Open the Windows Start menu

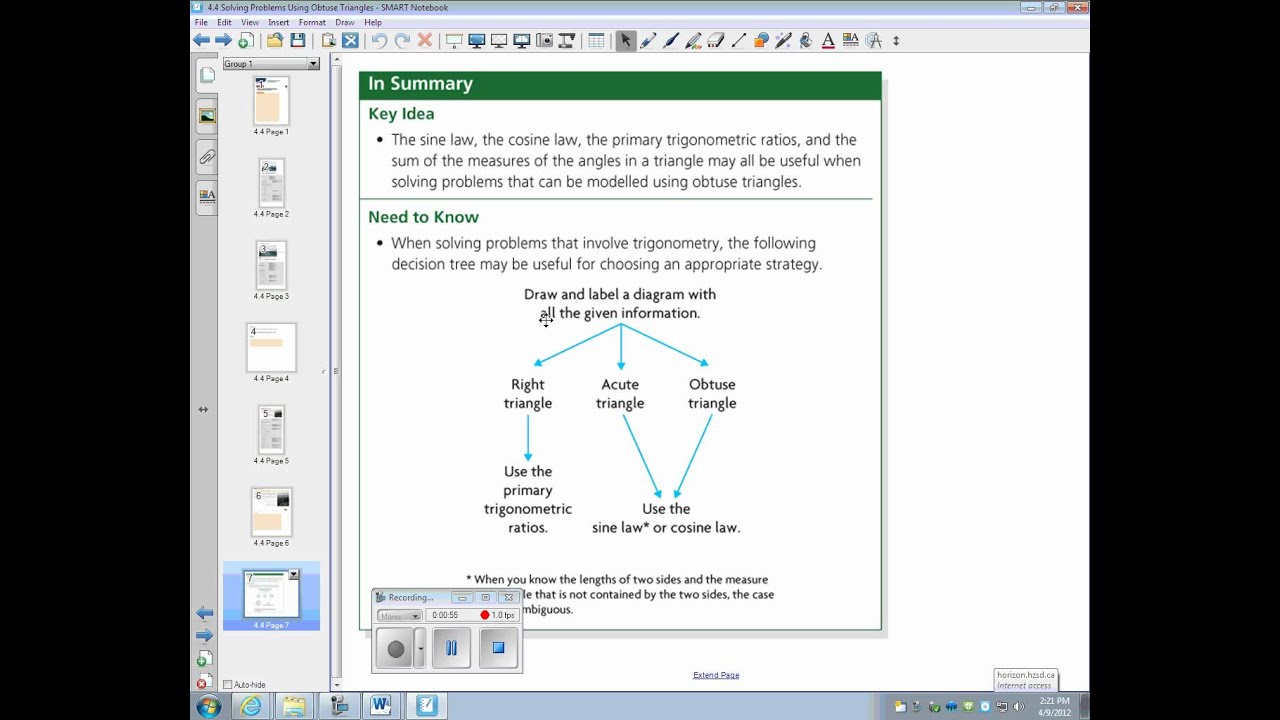[209, 707]
